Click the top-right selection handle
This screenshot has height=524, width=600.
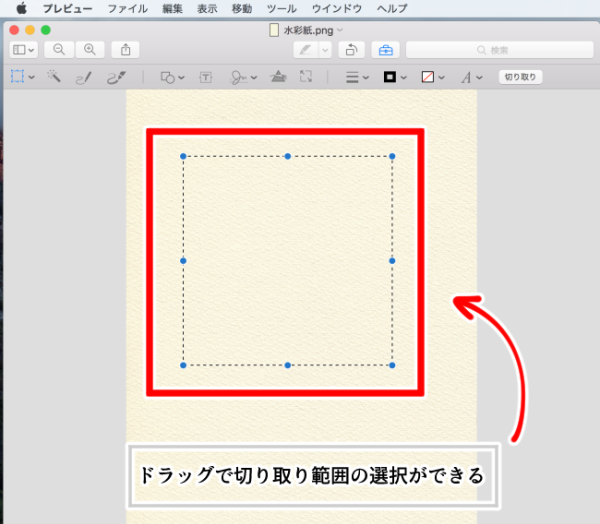point(392,156)
